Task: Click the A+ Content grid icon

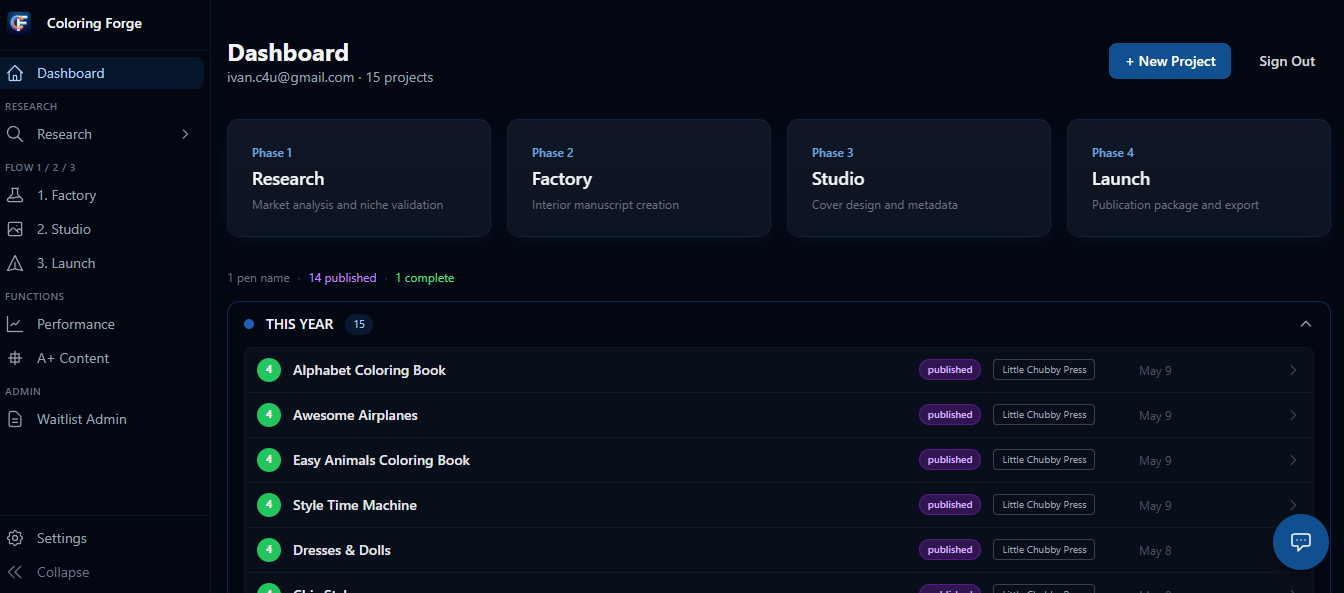Action: (x=15, y=358)
